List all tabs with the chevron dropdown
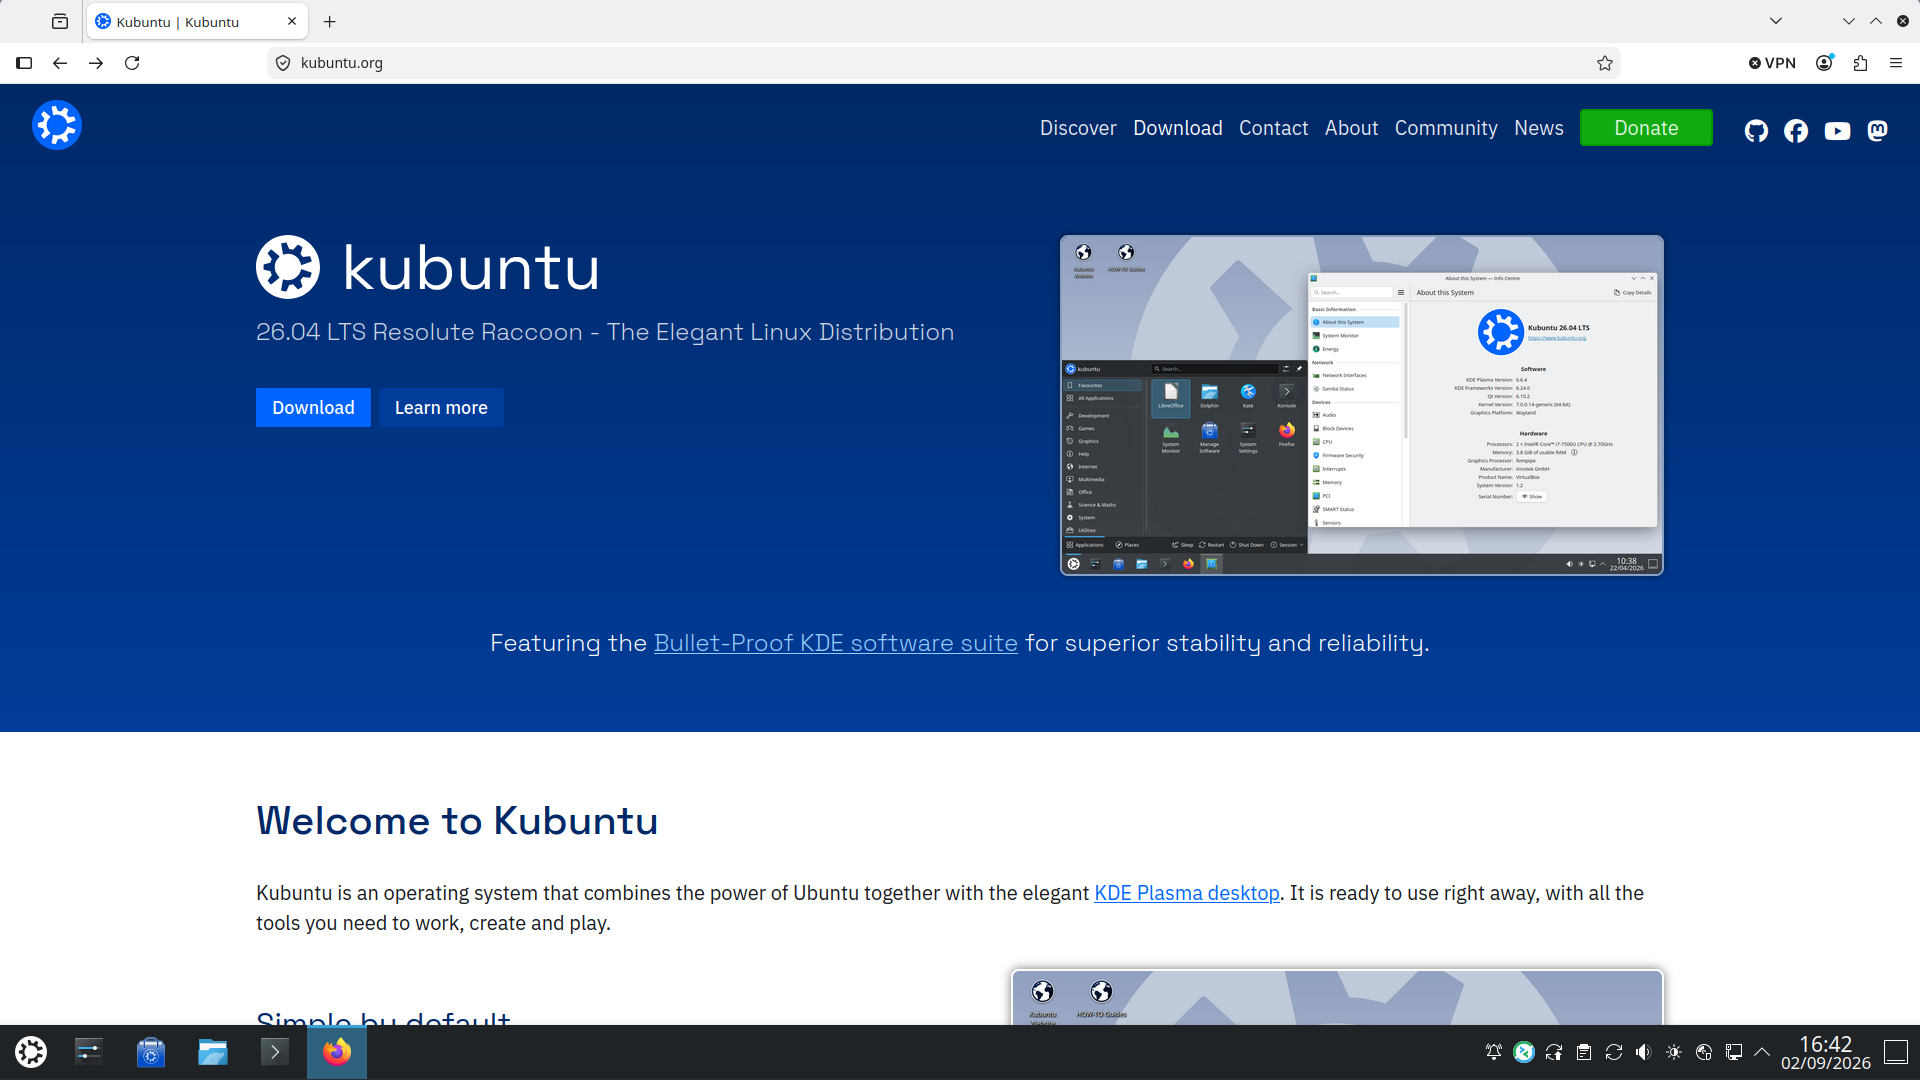1920x1080 pixels. click(x=1776, y=21)
